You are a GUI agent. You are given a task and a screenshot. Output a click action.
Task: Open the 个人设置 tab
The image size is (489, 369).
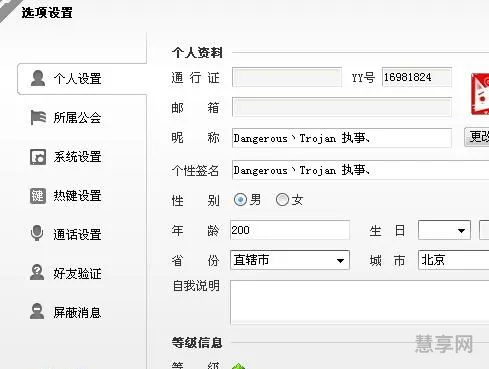pos(82,79)
